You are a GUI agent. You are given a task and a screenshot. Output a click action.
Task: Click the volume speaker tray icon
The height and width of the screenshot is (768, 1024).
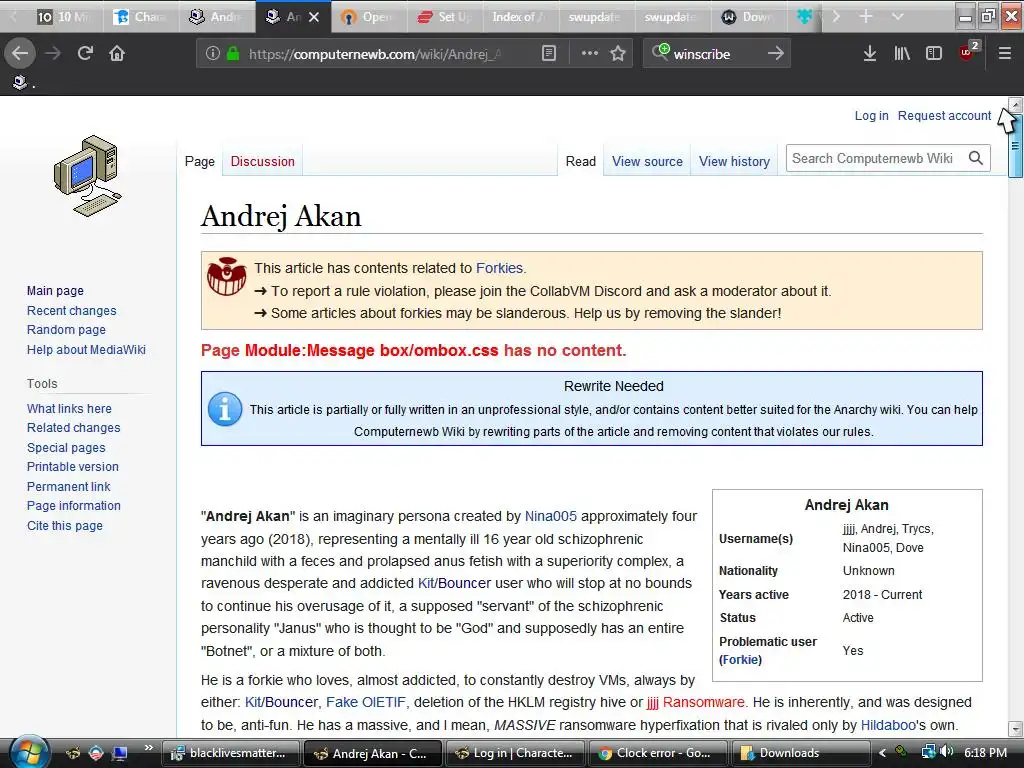[x=947, y=752]
